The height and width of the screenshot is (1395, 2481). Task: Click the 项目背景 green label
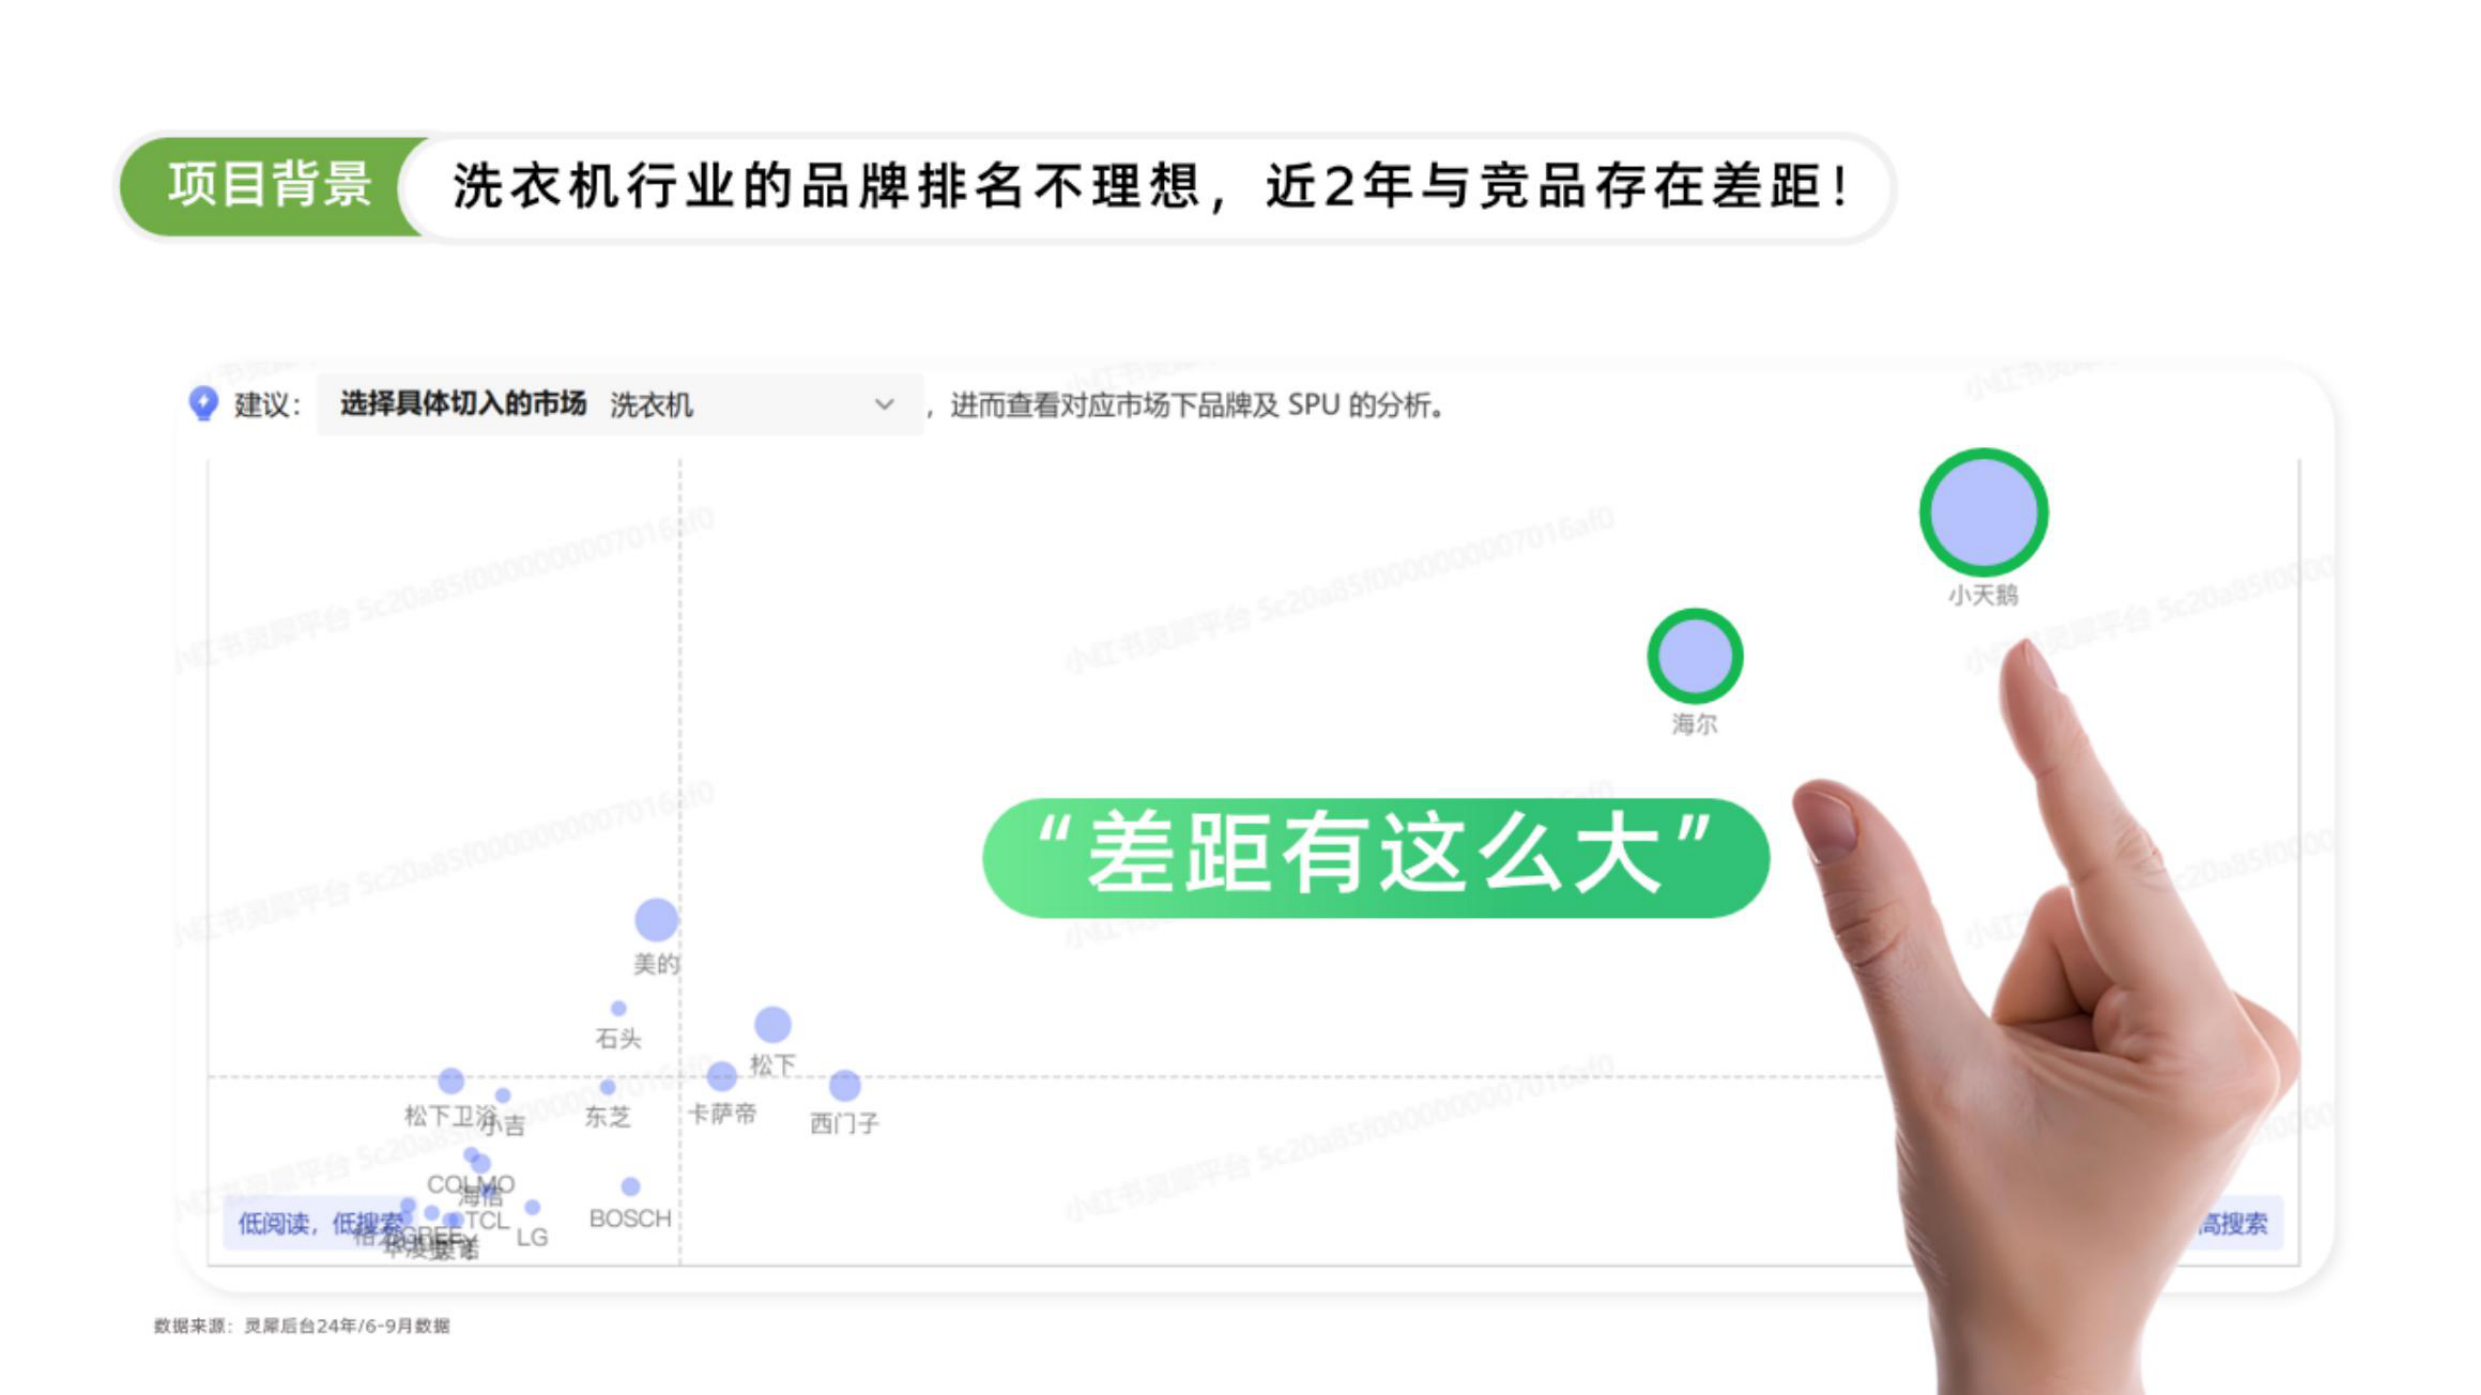272,183
